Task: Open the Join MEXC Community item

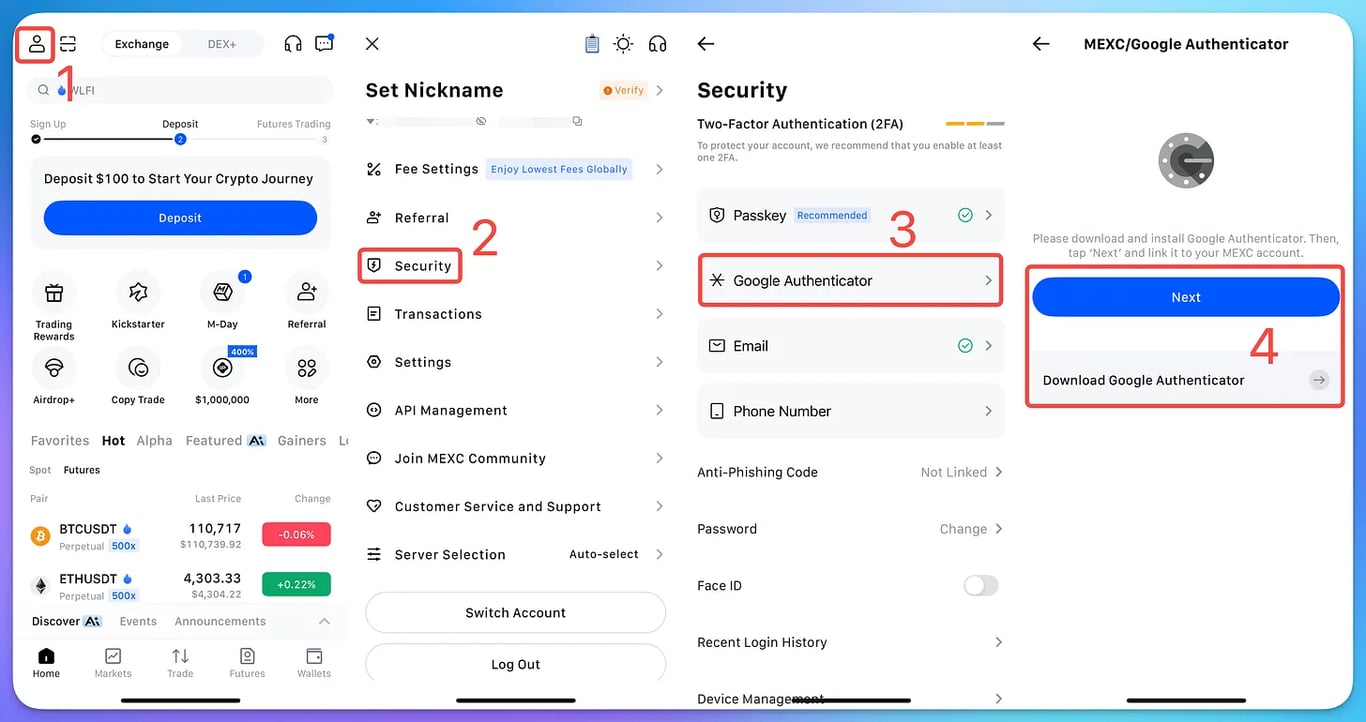Action: [x=515, y=458]
